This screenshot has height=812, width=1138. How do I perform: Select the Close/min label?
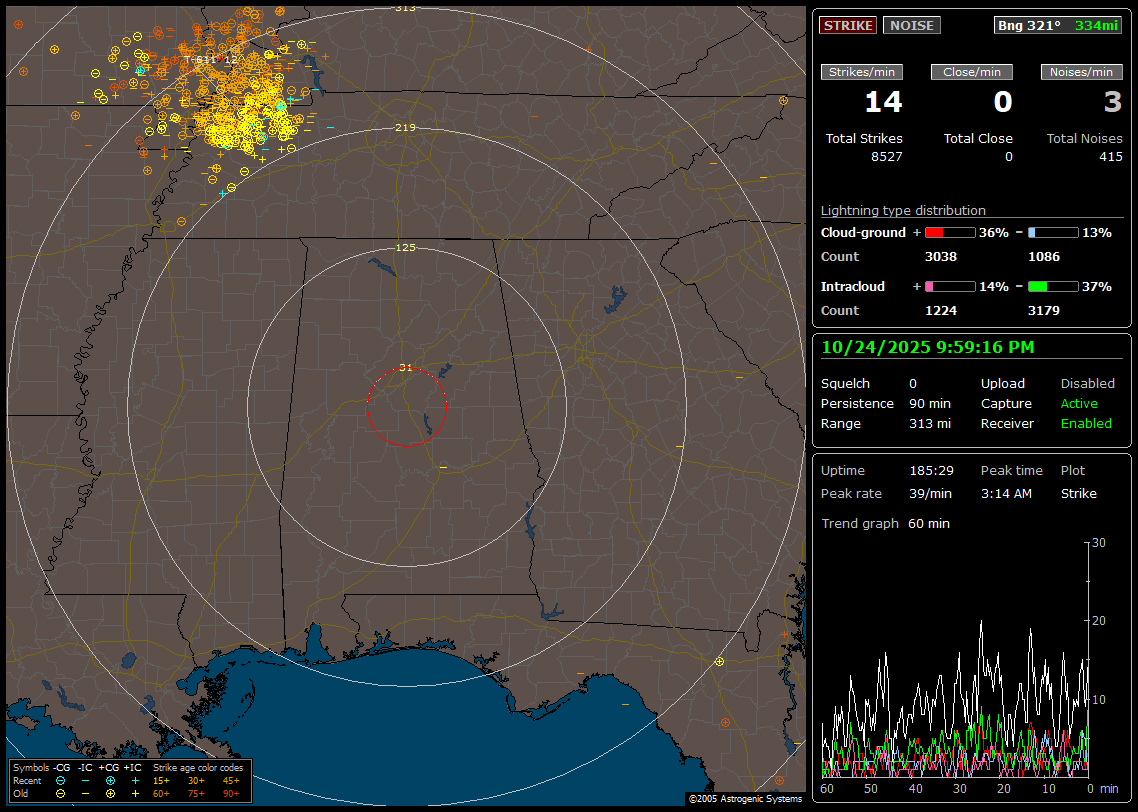972,72
